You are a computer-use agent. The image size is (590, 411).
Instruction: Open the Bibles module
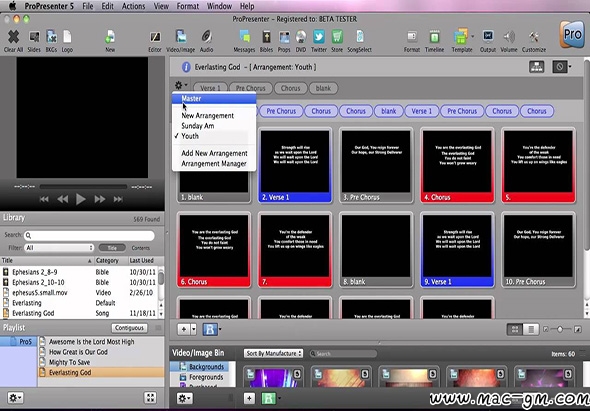tap(266, 41)
